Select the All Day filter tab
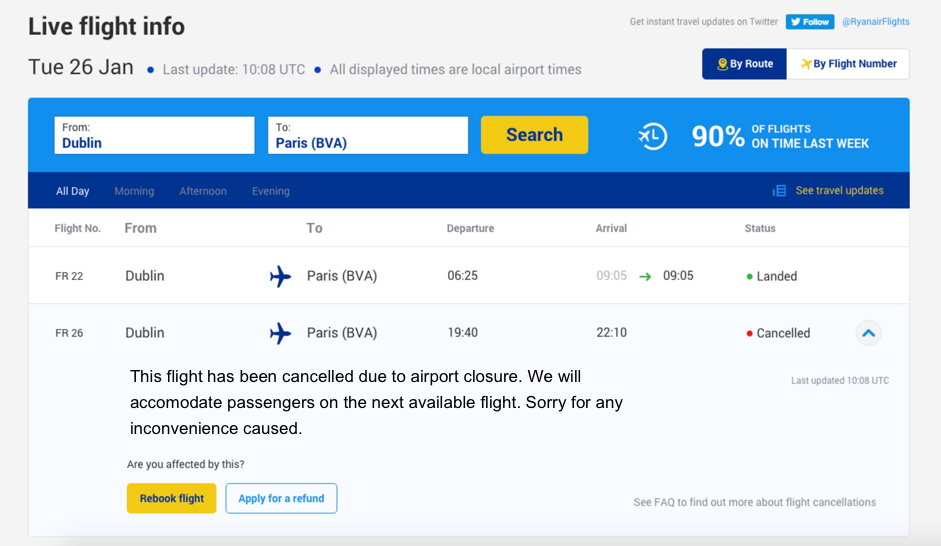This screenshot has height=546, width=941. coord(73,191)
